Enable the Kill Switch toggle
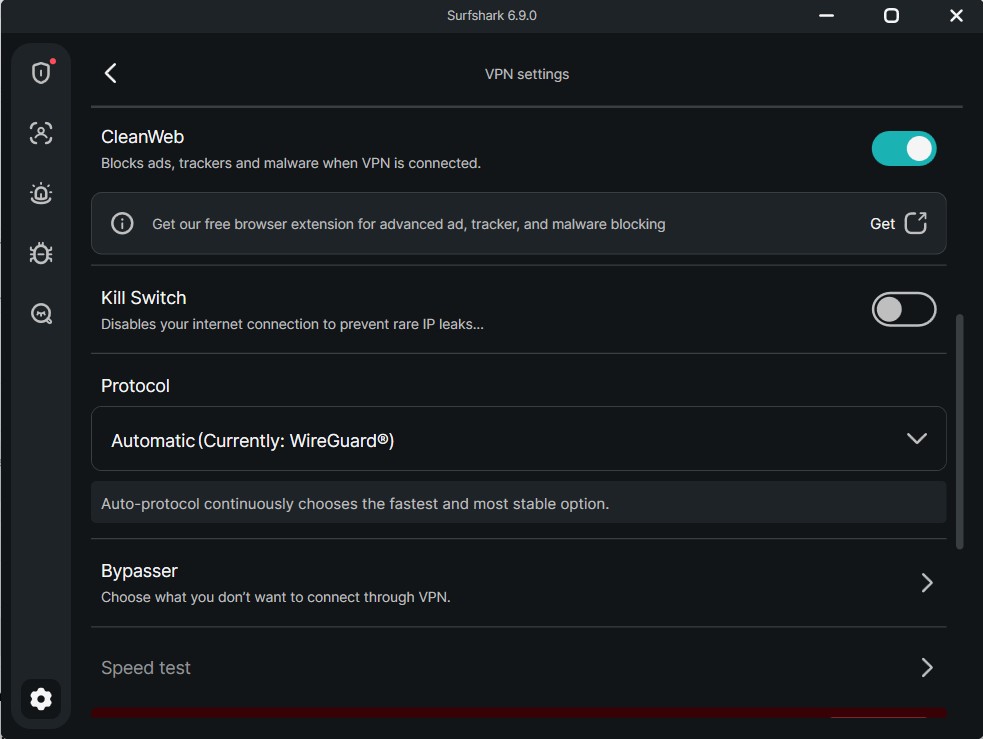Screen dimensions: 983x739 [x=903, y=310]
